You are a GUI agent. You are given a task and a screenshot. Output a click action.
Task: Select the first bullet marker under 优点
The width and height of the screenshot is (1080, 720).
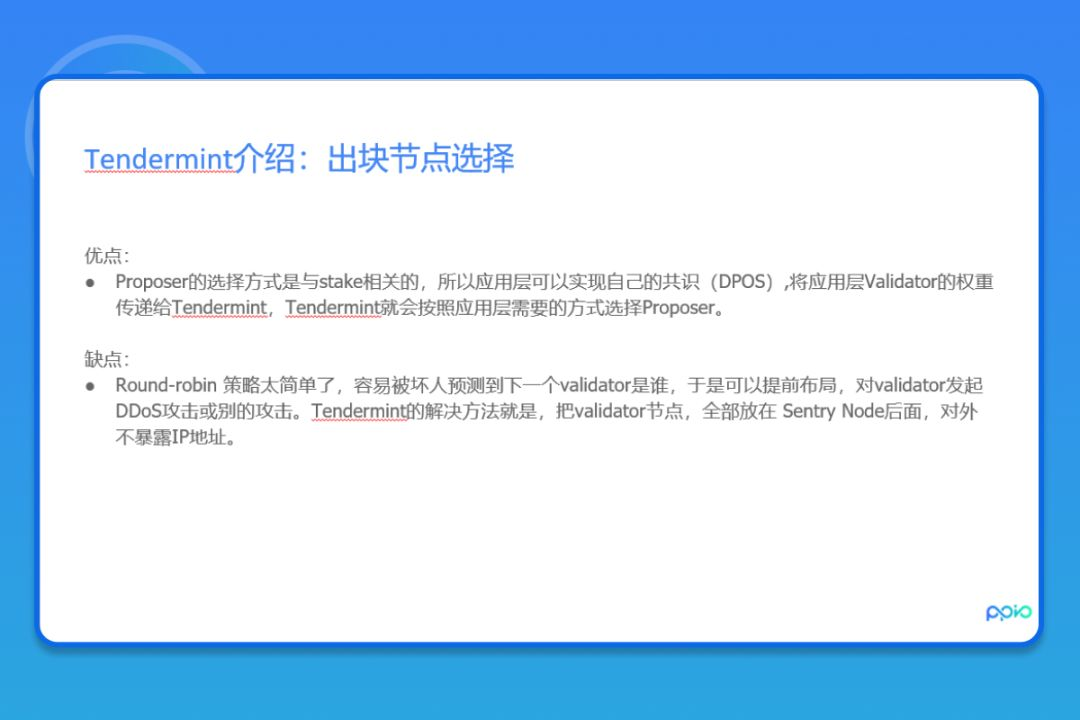click(x=91, y=282)
